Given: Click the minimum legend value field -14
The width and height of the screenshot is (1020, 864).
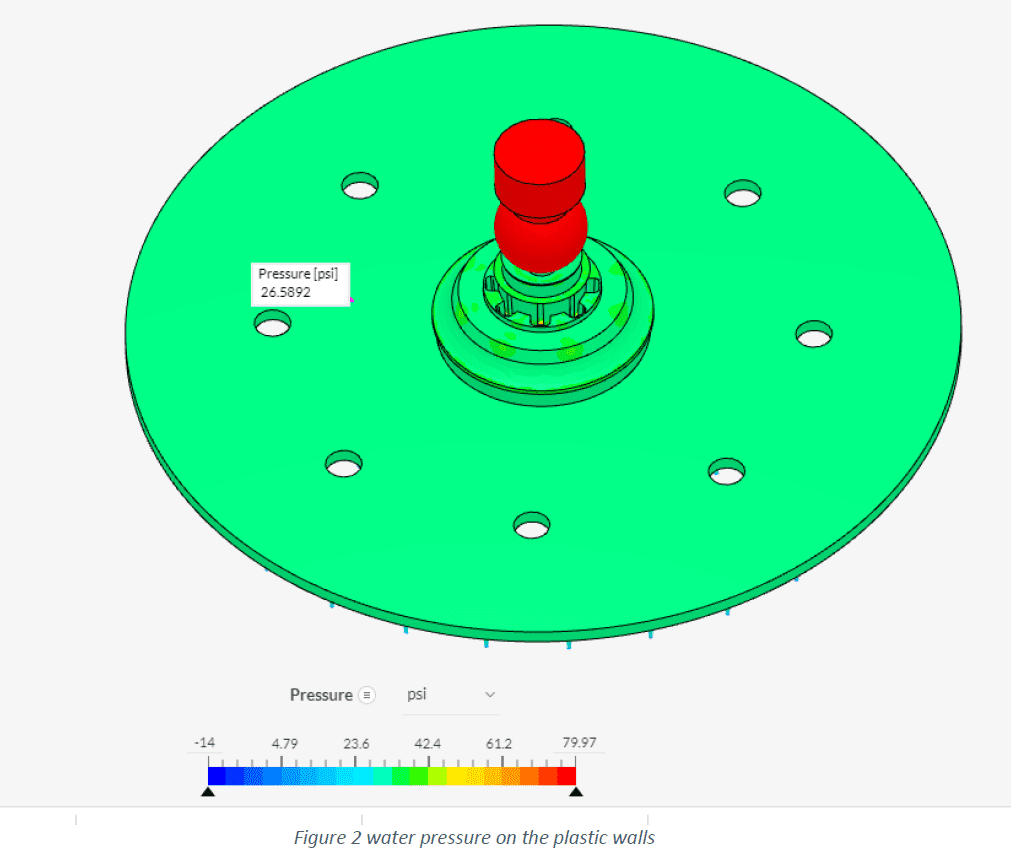Looking at the screenshot, I should coord(205,743).
